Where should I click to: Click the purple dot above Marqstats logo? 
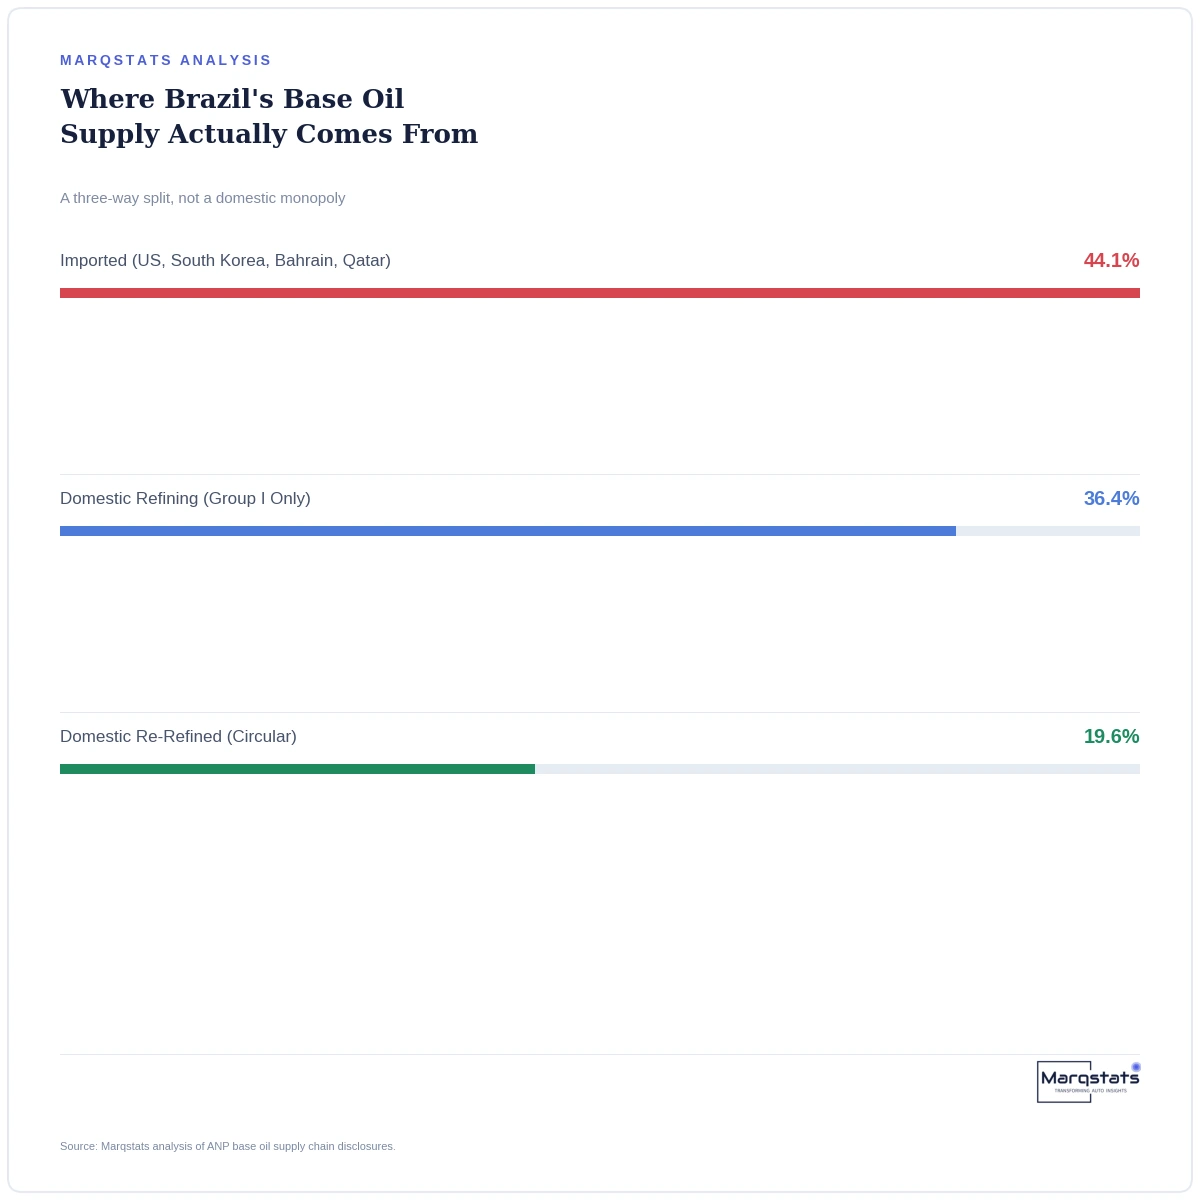[1136, 1067]
